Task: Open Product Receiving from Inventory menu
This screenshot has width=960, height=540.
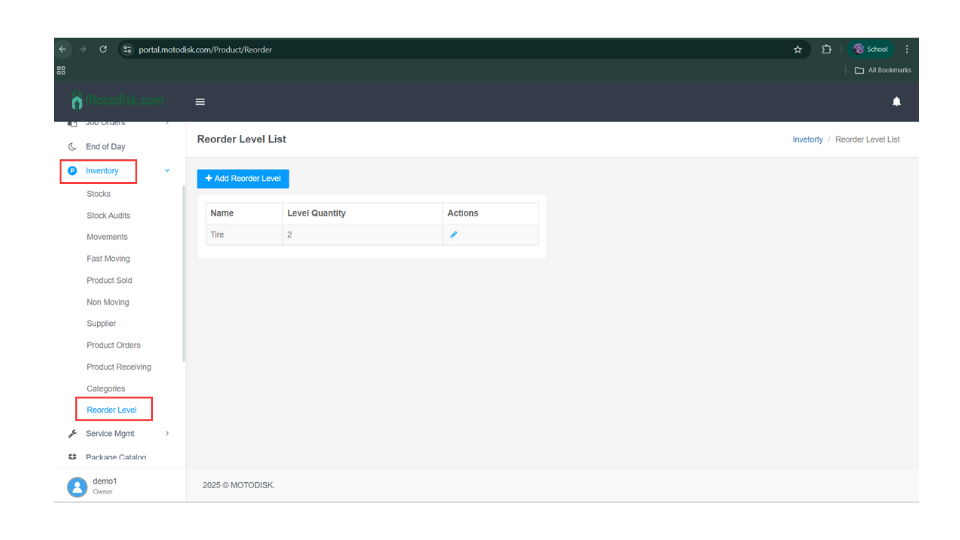Action: click(118, 367)
